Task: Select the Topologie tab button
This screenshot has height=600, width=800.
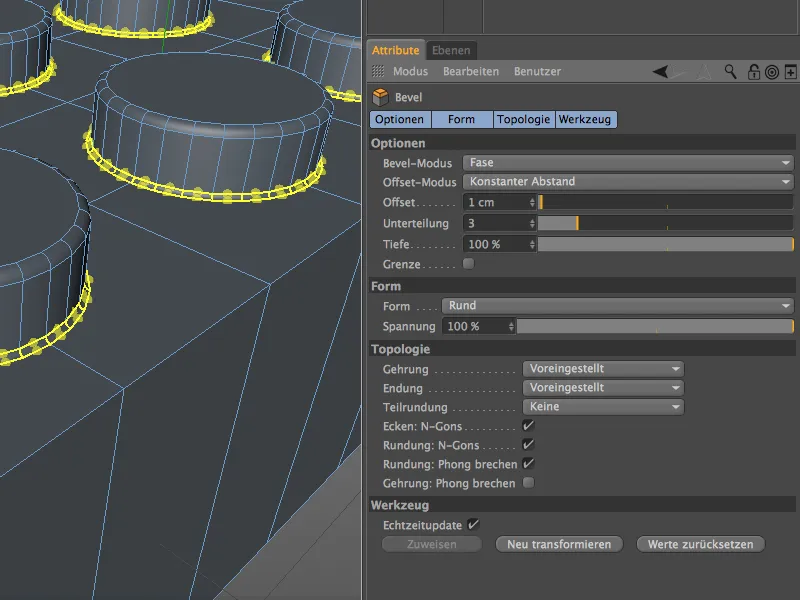Action: [523, 119]
